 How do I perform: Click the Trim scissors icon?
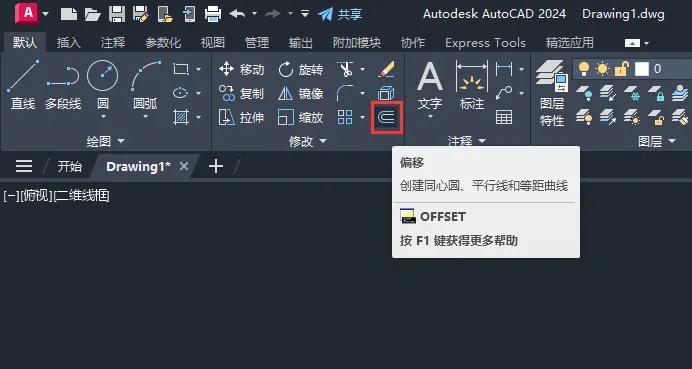point(345,69)
